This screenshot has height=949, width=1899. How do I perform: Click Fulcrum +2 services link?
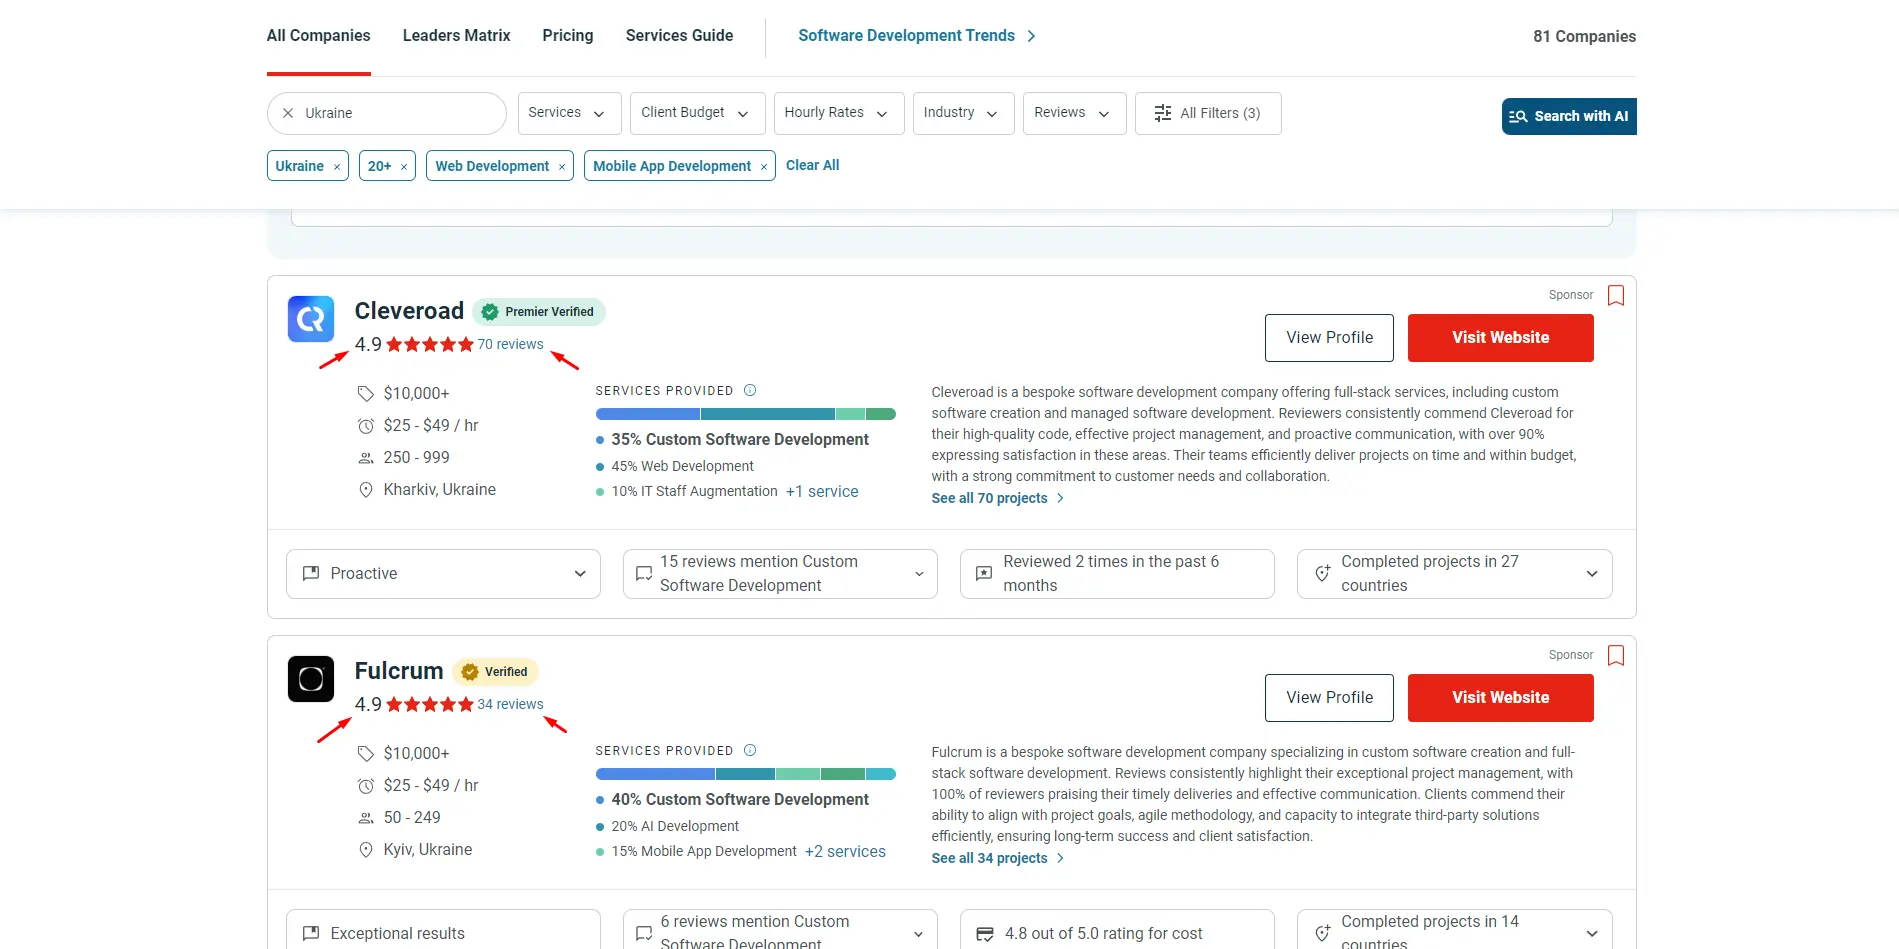pos(845,852)
